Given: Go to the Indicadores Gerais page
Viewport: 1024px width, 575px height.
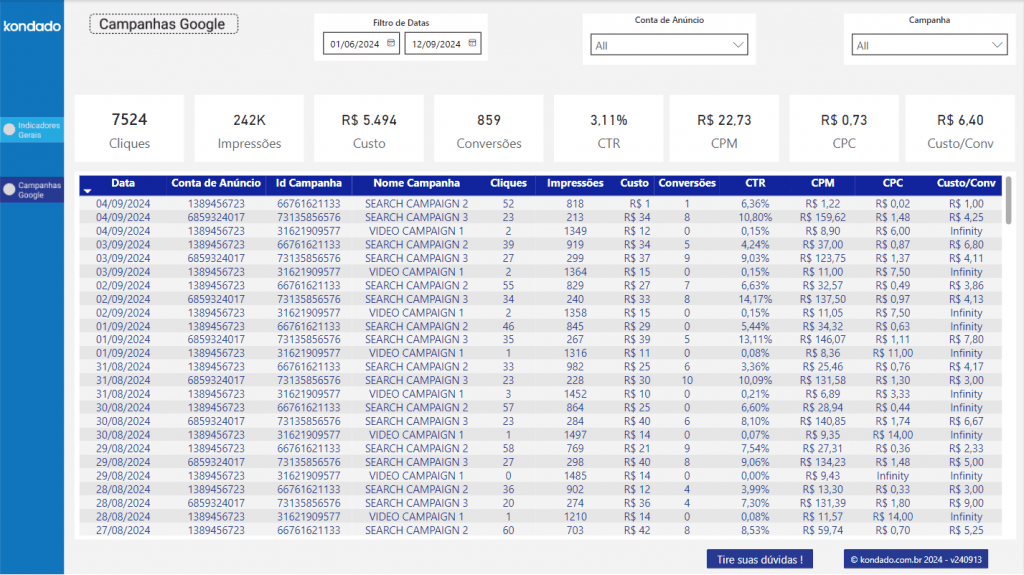Looking at the screenshot, I should 38,129.
